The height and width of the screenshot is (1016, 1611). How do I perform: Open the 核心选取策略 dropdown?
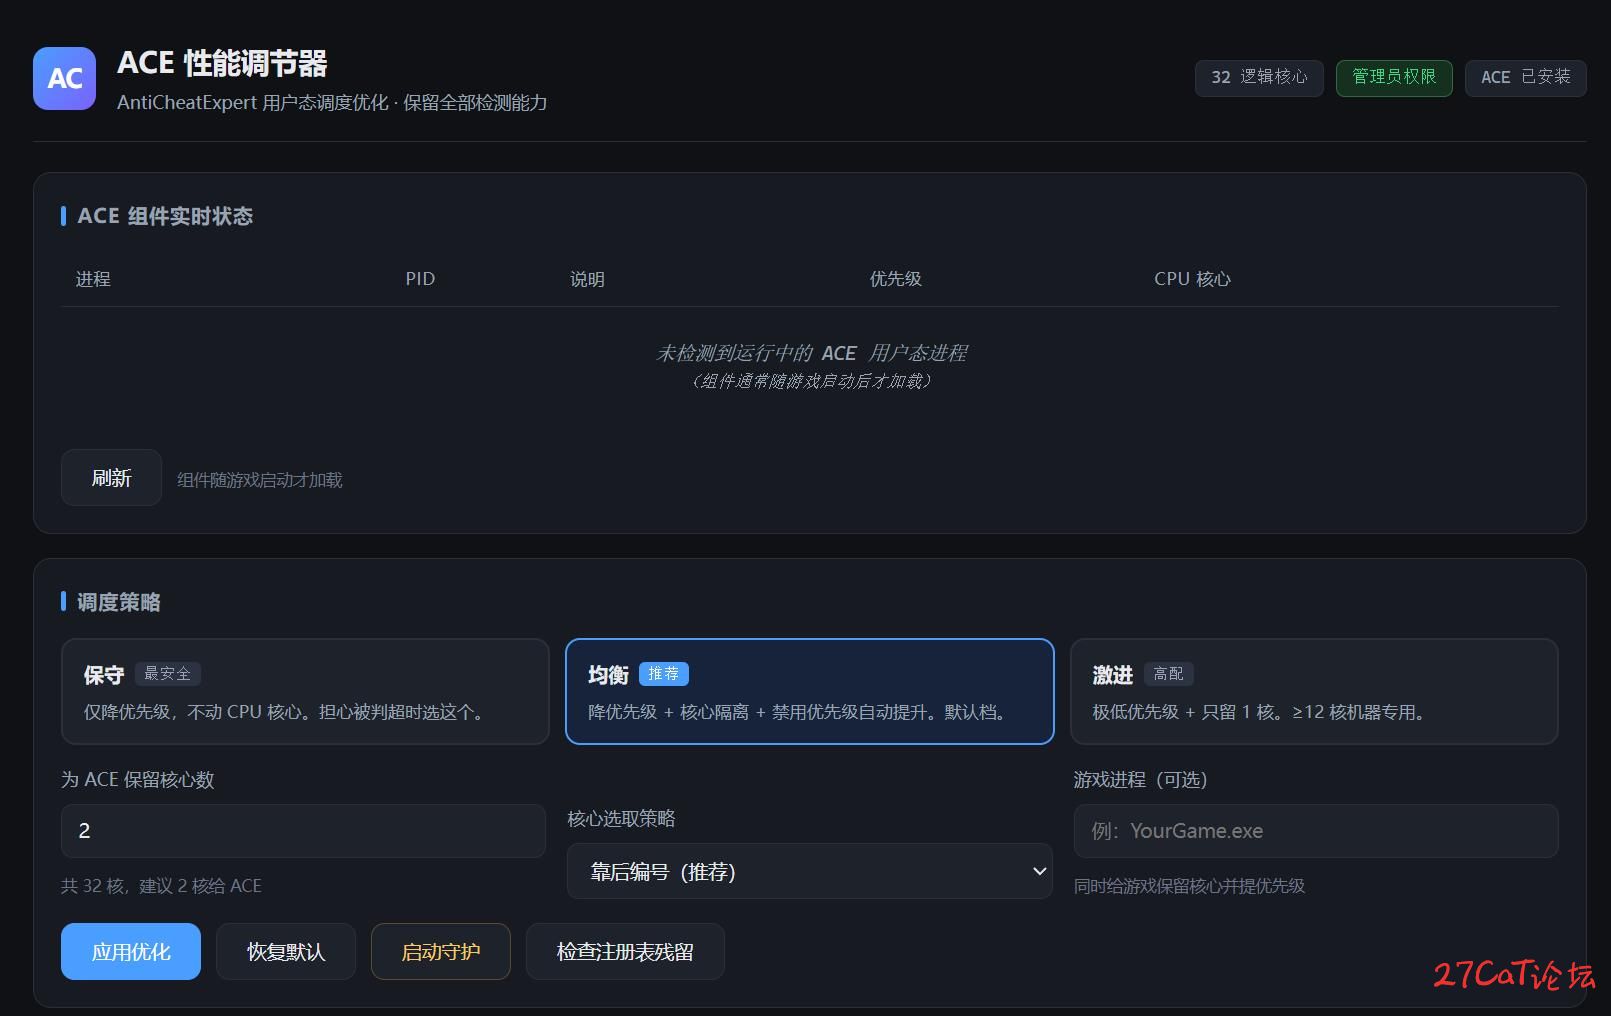pos(810,871)
